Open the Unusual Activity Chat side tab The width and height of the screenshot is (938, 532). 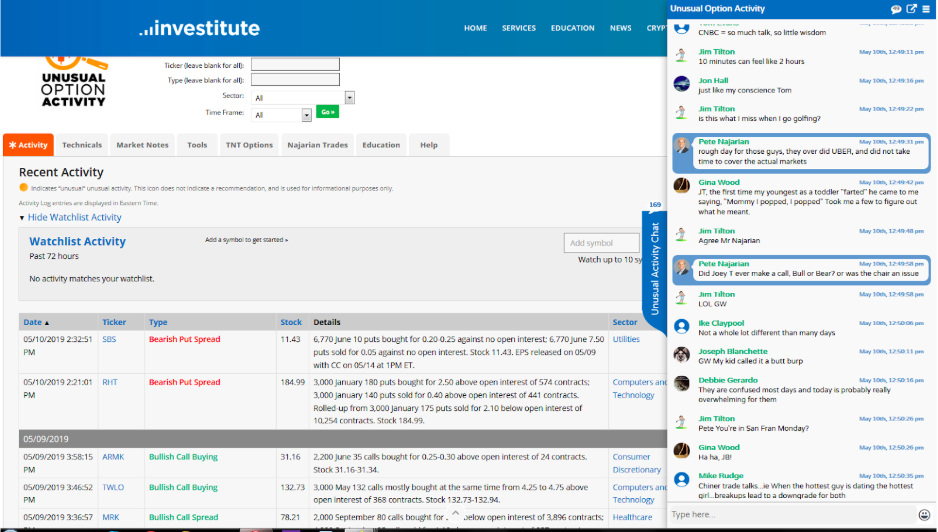[x=654, y=269]
